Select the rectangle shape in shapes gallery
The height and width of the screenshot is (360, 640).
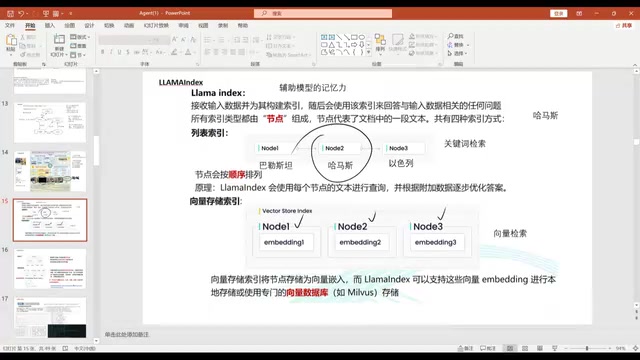[354, 37]
